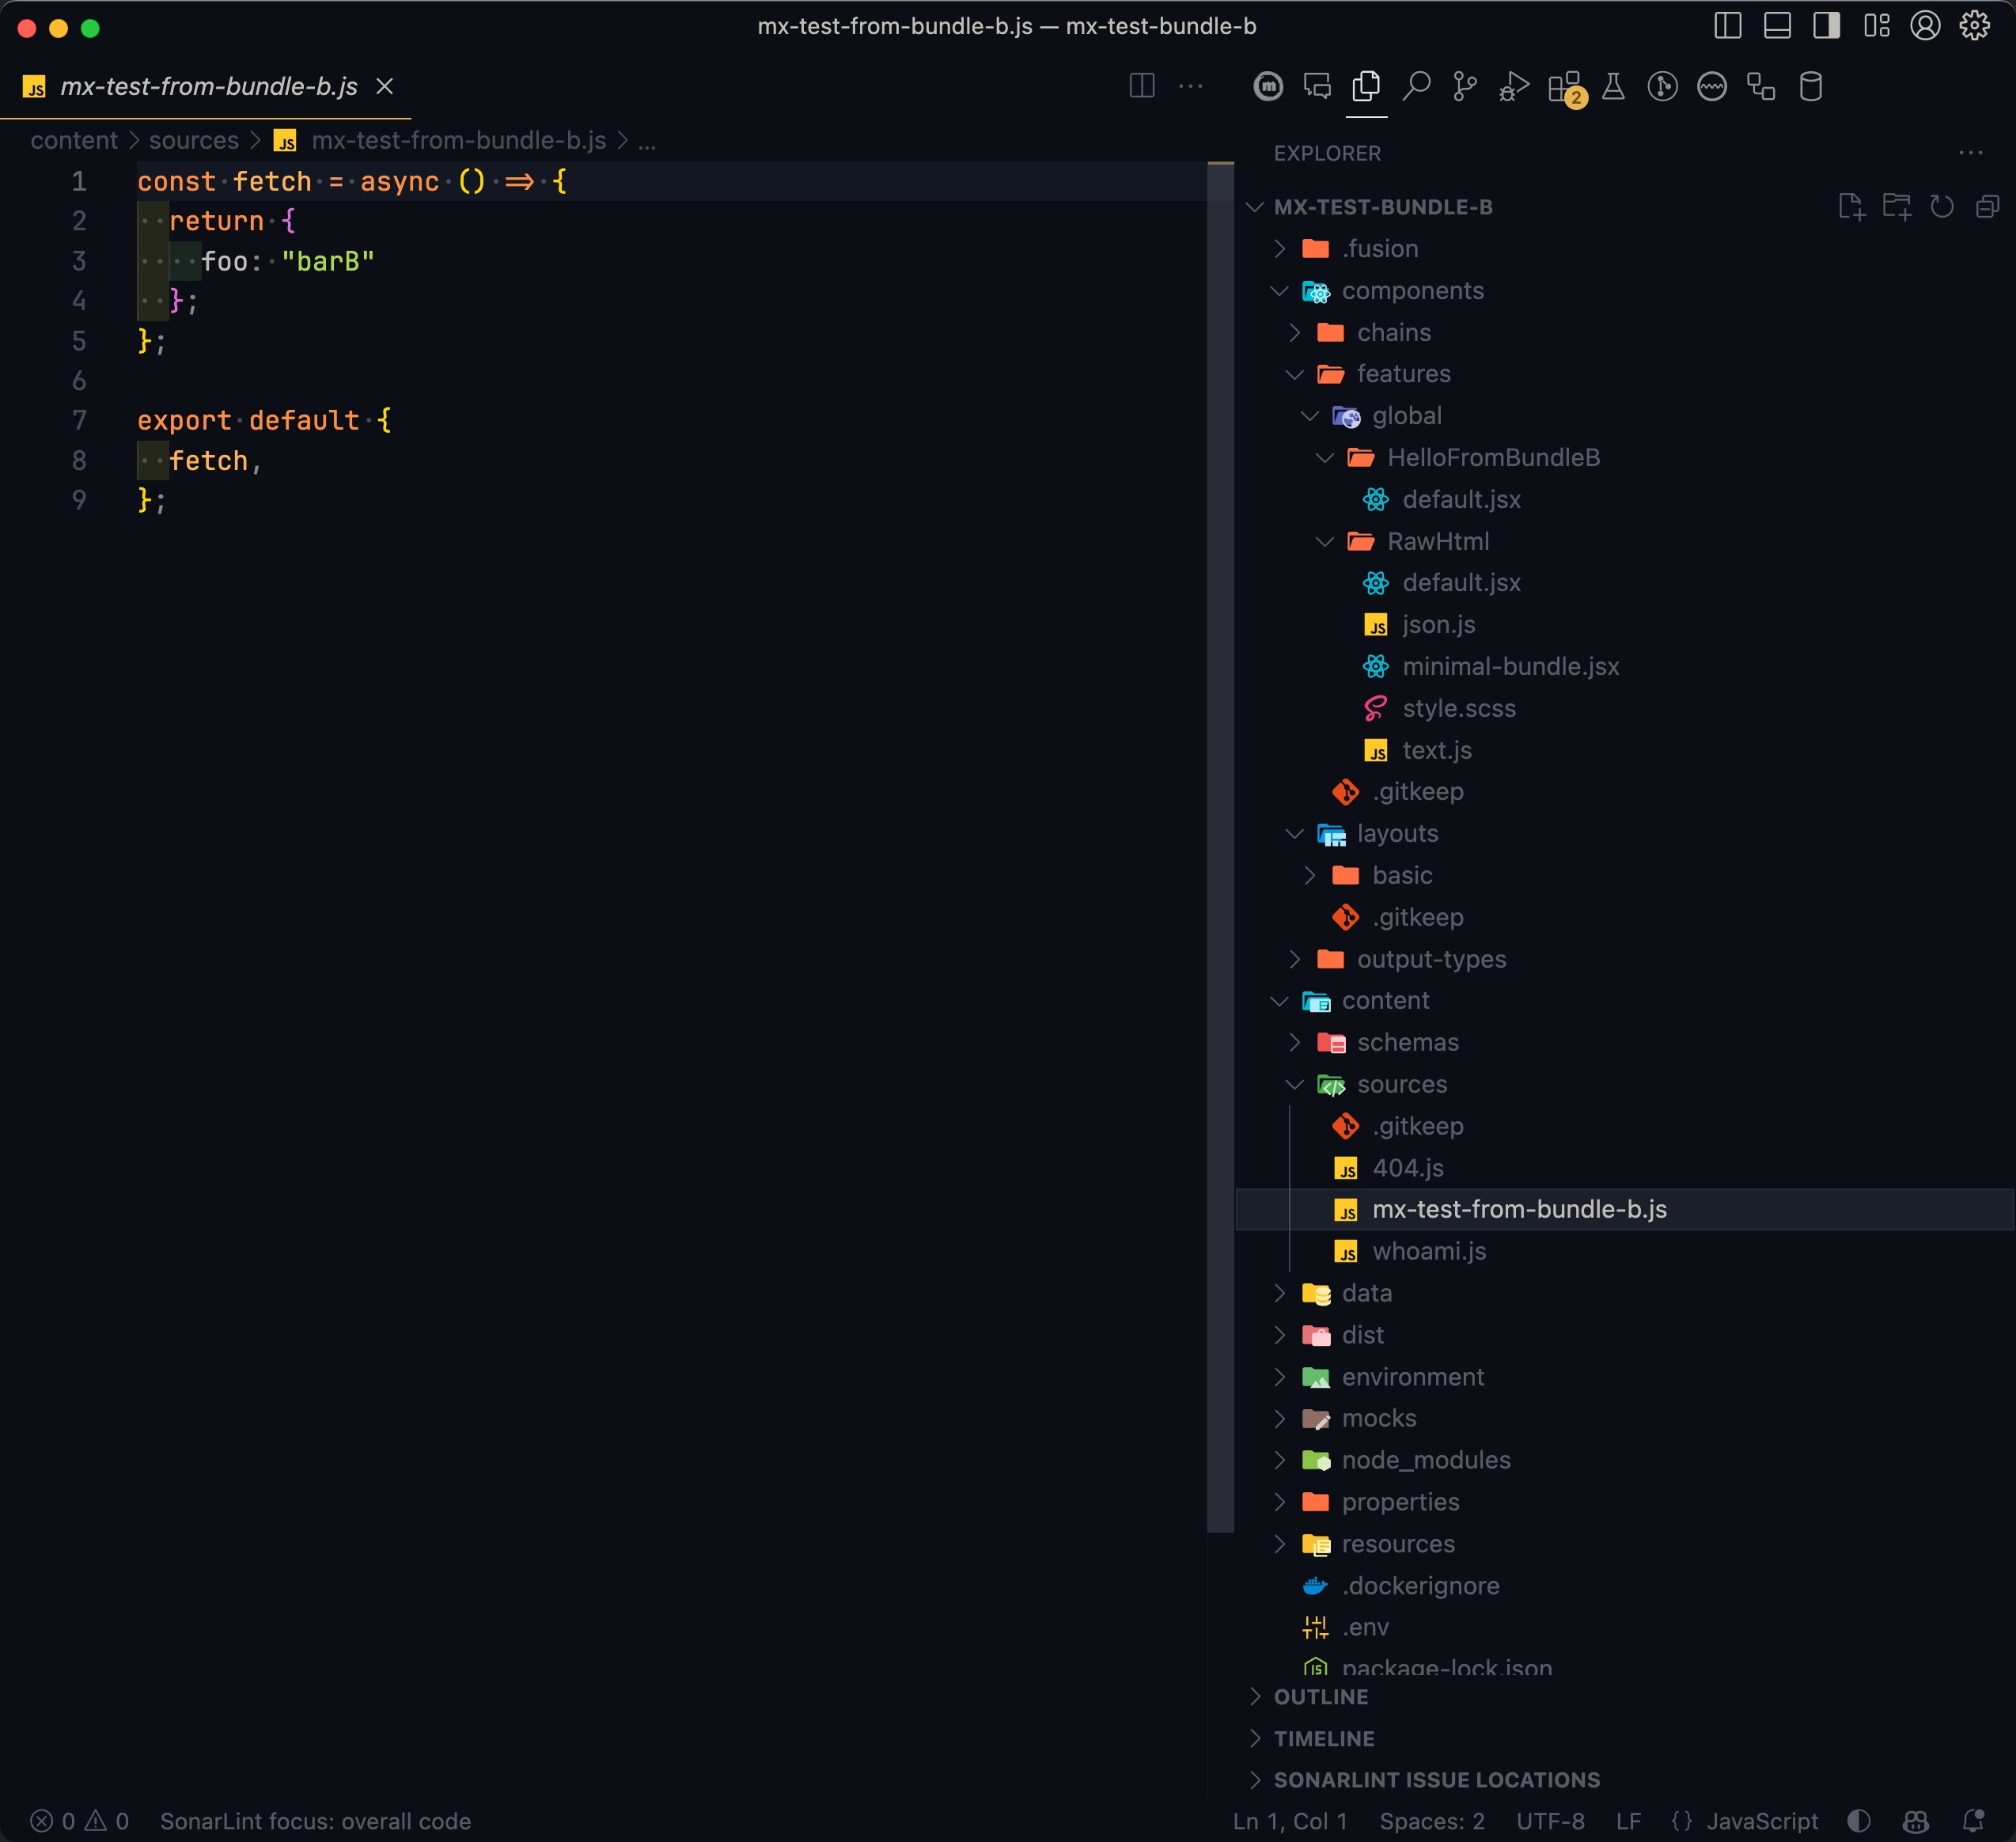Change encoding via 'UTF-8' status item
Image resolution: width=2016 pixels, height=1842 pixels.
1550,1821
